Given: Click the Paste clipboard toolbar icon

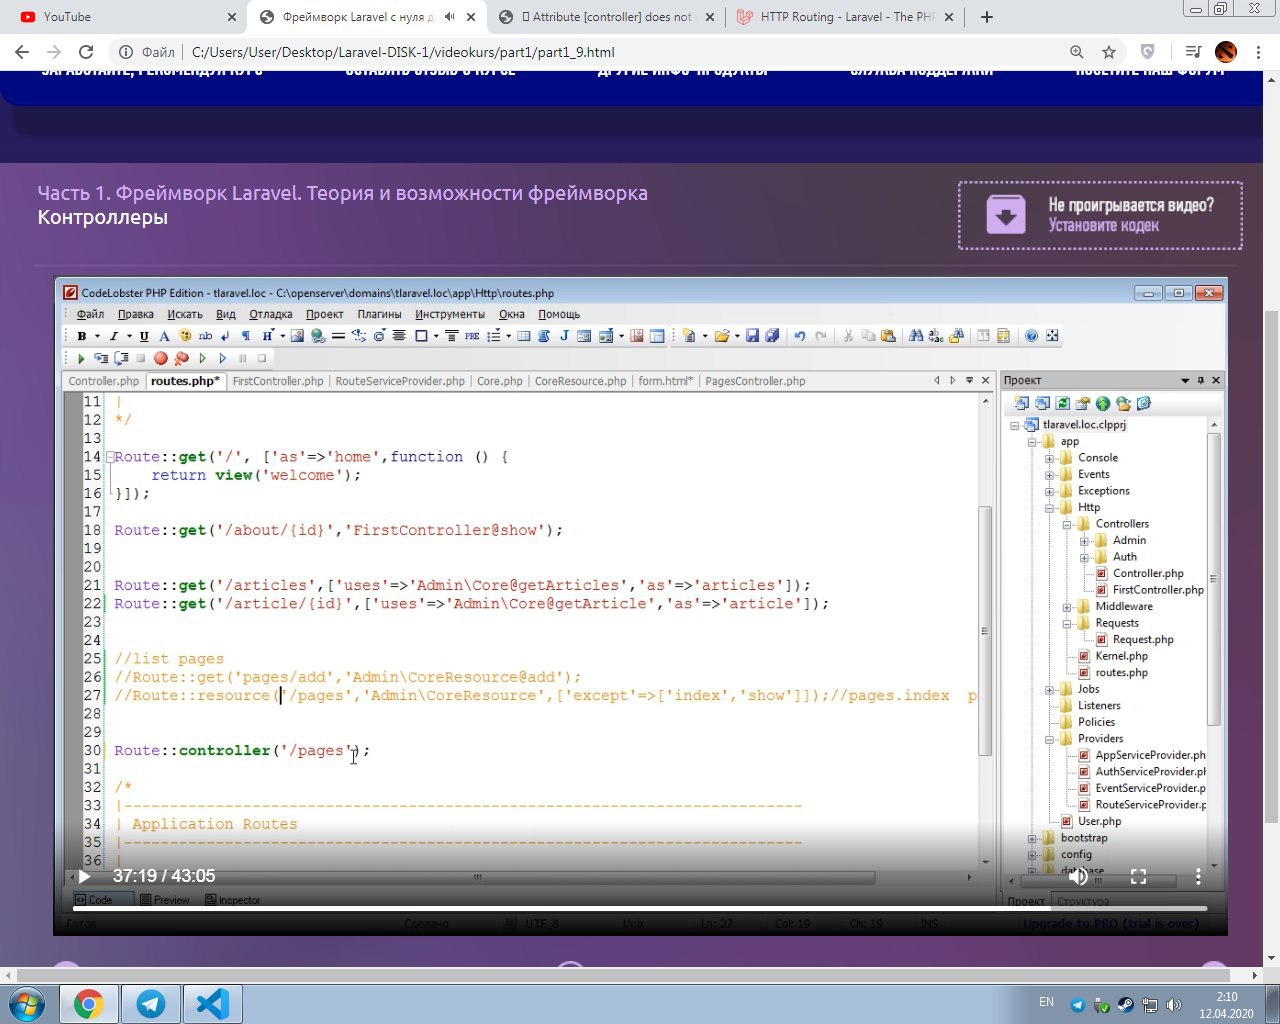Looking at the screenshot, I should pos(888,335).
